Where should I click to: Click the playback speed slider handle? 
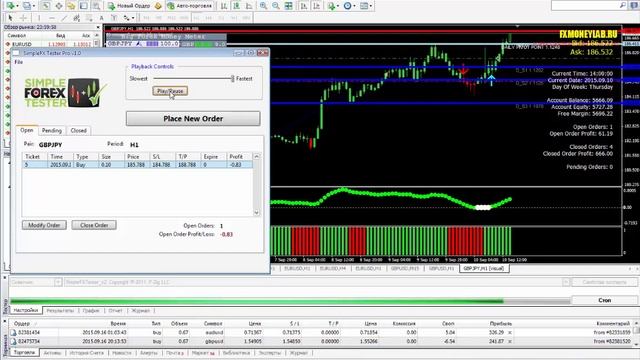coord(233,78)
